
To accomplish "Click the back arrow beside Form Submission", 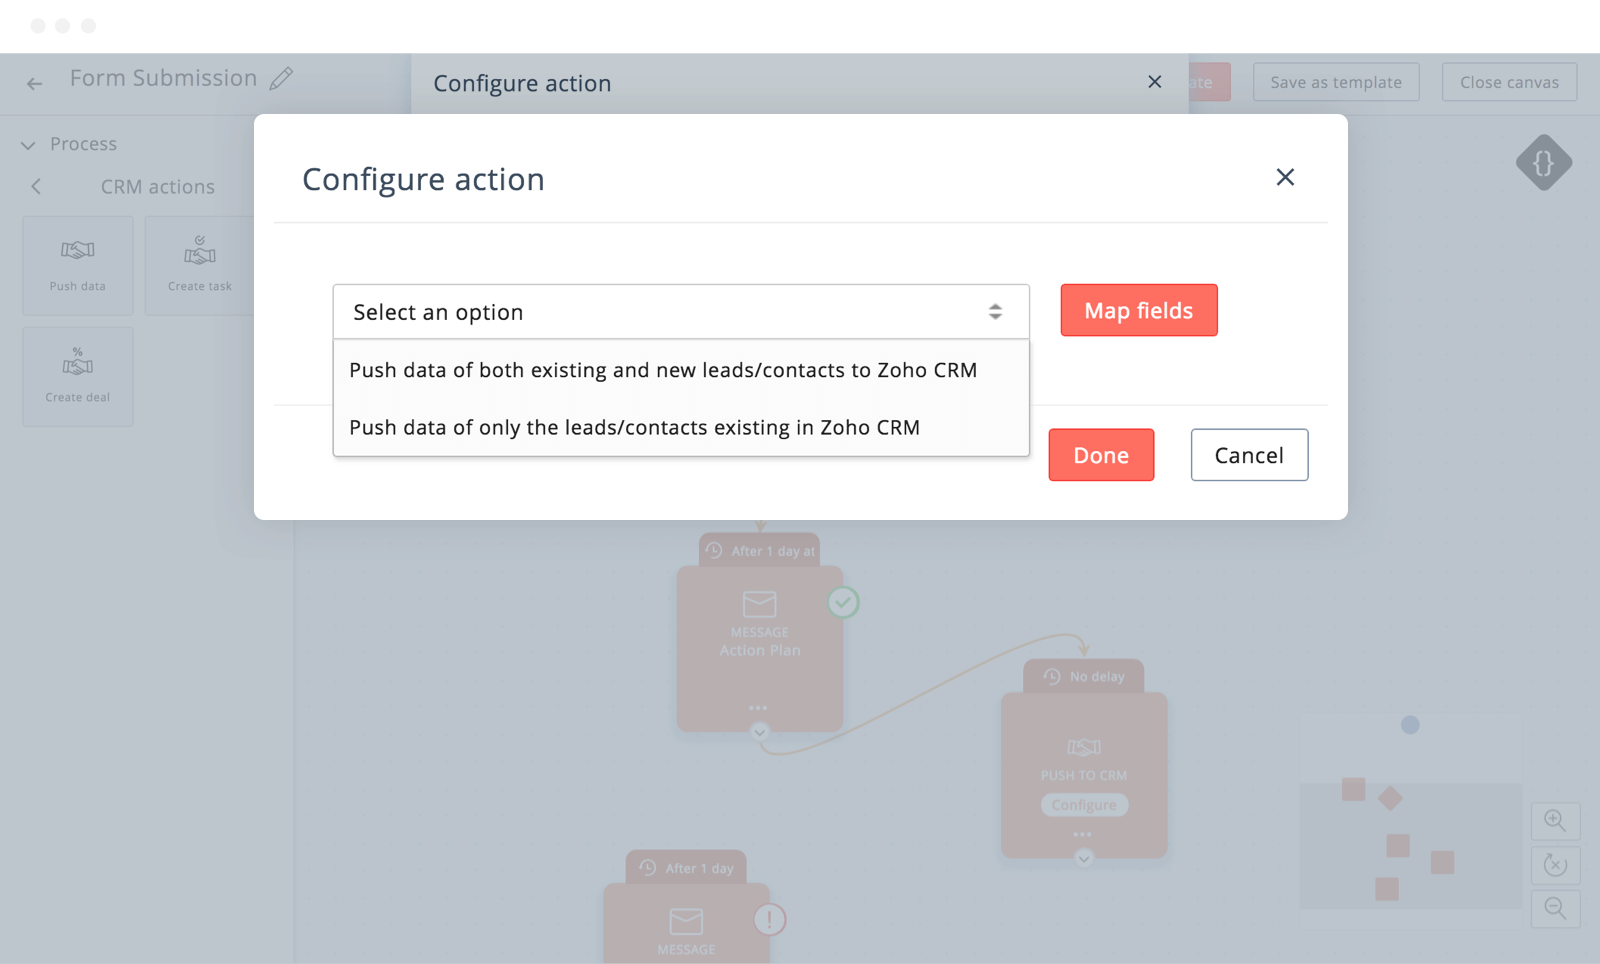I will tap(35, 84).
